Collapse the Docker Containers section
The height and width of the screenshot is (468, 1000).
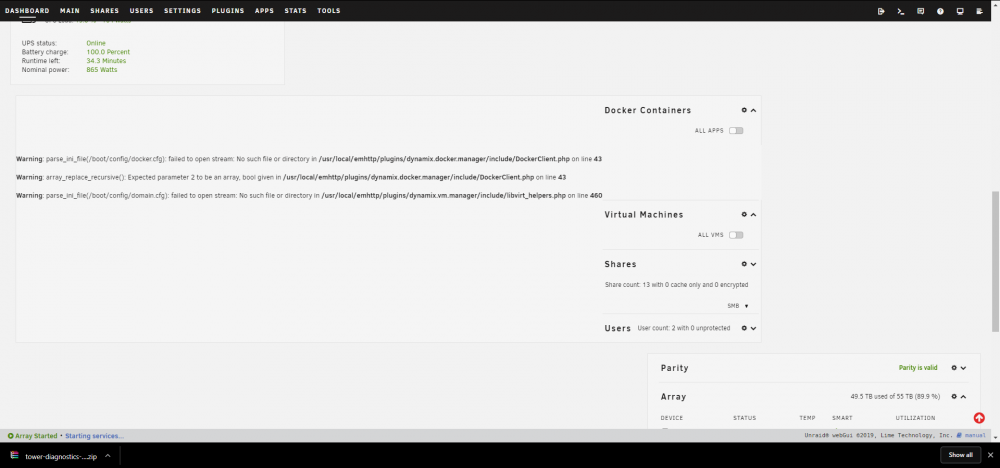click(x=753, y=110)
